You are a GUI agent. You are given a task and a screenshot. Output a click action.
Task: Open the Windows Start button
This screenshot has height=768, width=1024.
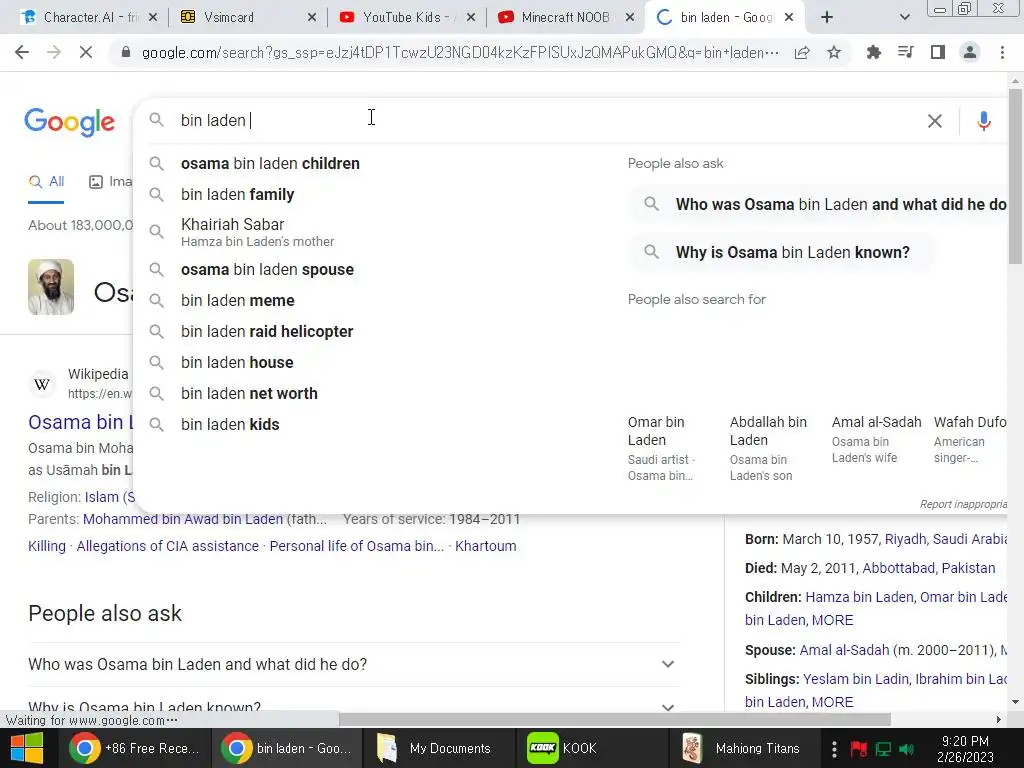[27, 748]
